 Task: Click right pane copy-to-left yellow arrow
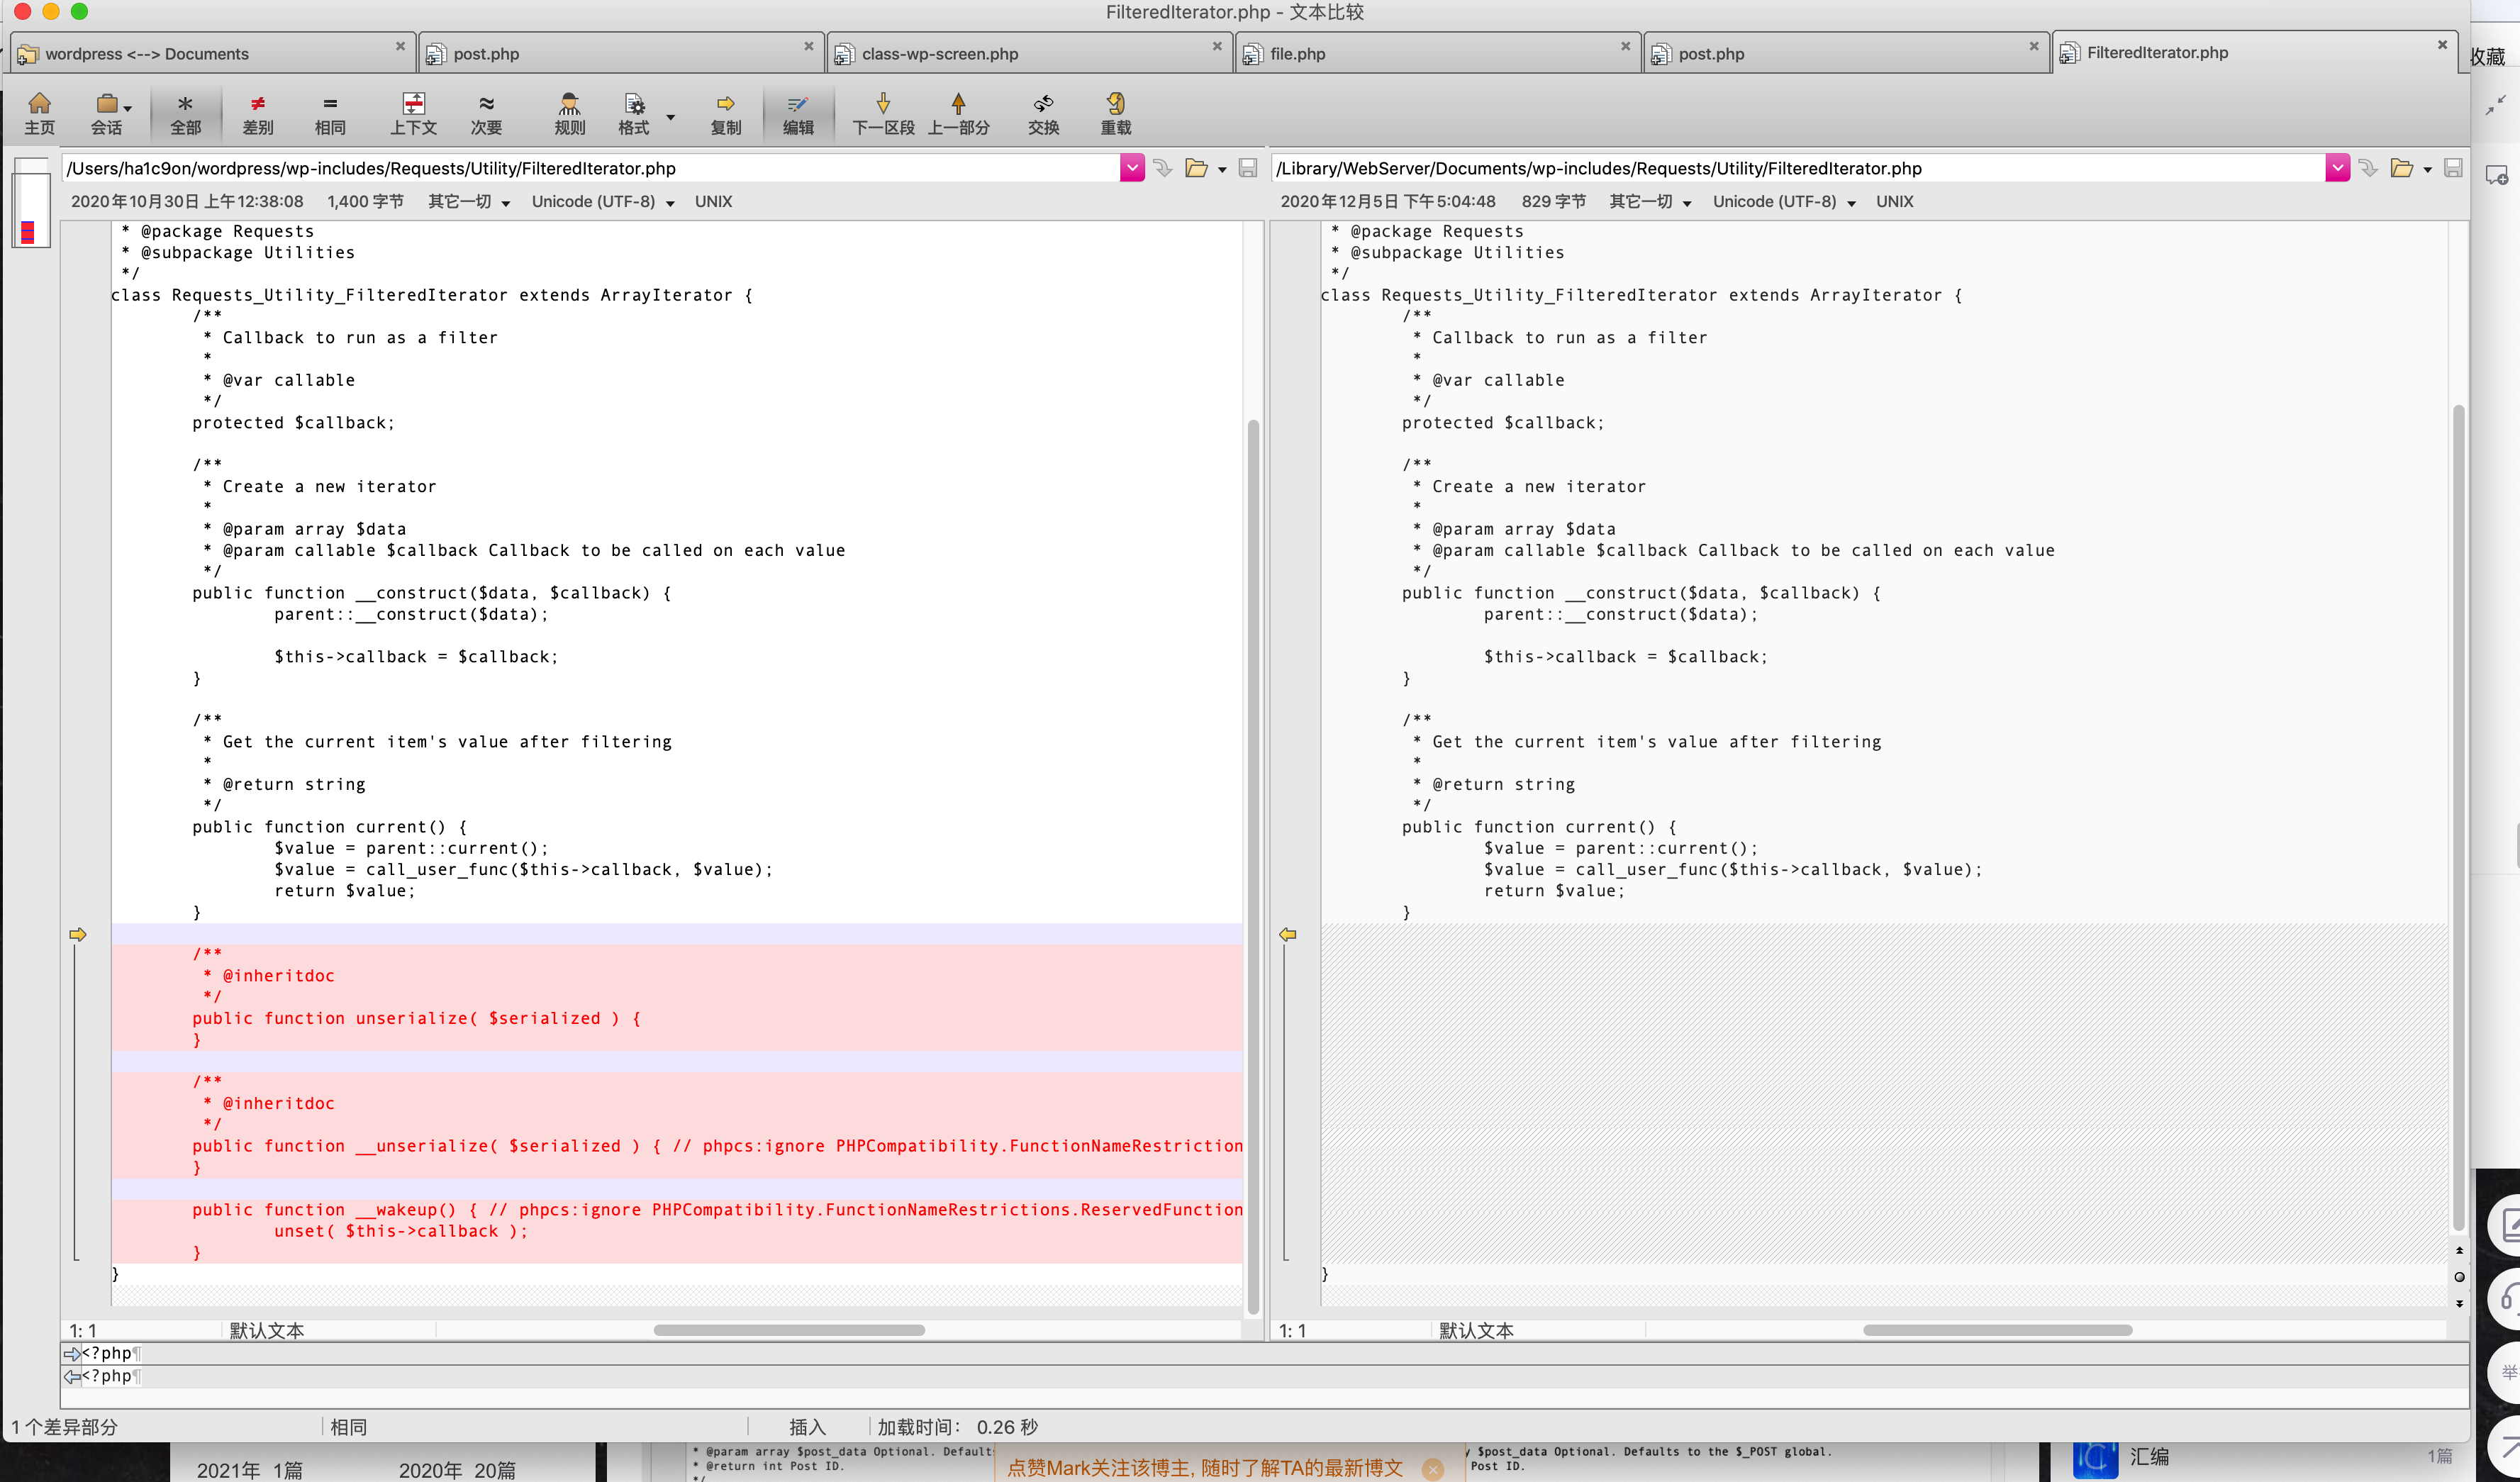click(1288, 934)
